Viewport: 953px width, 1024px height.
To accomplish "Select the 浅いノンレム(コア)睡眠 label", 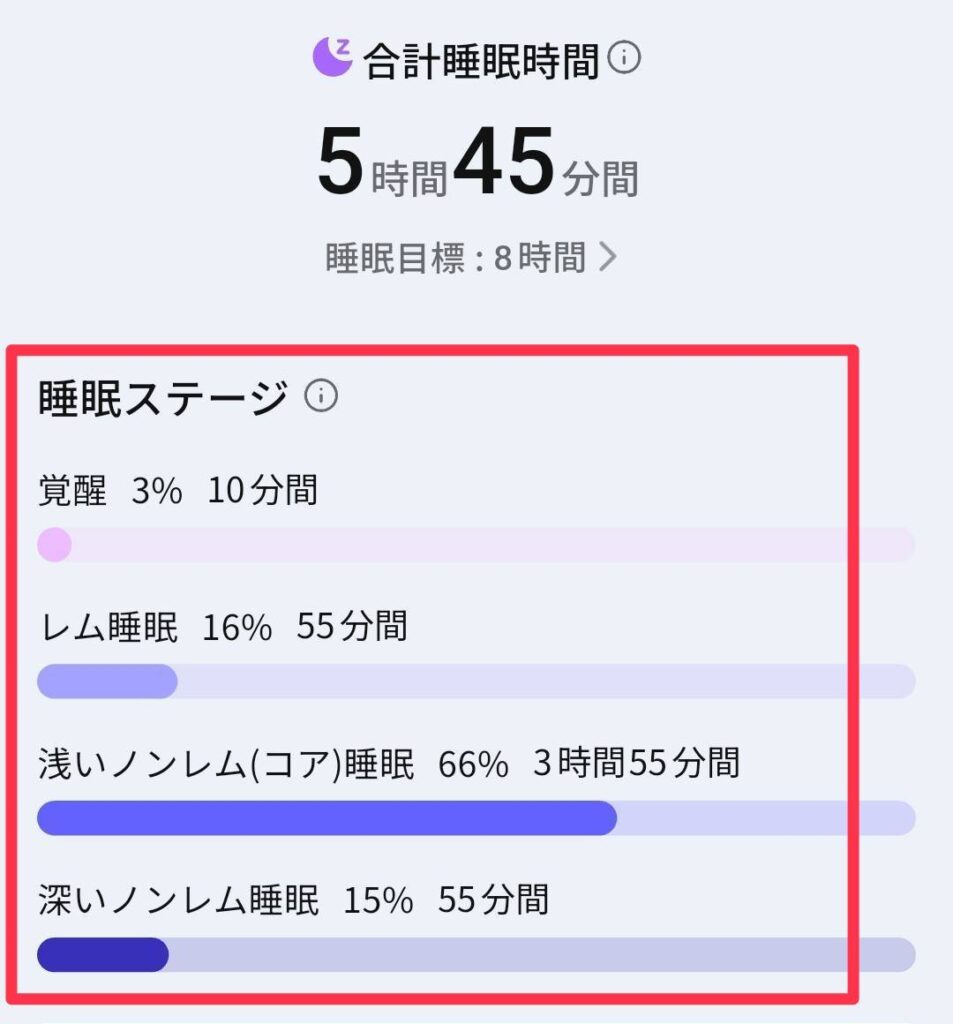I will tap(225, 764).
